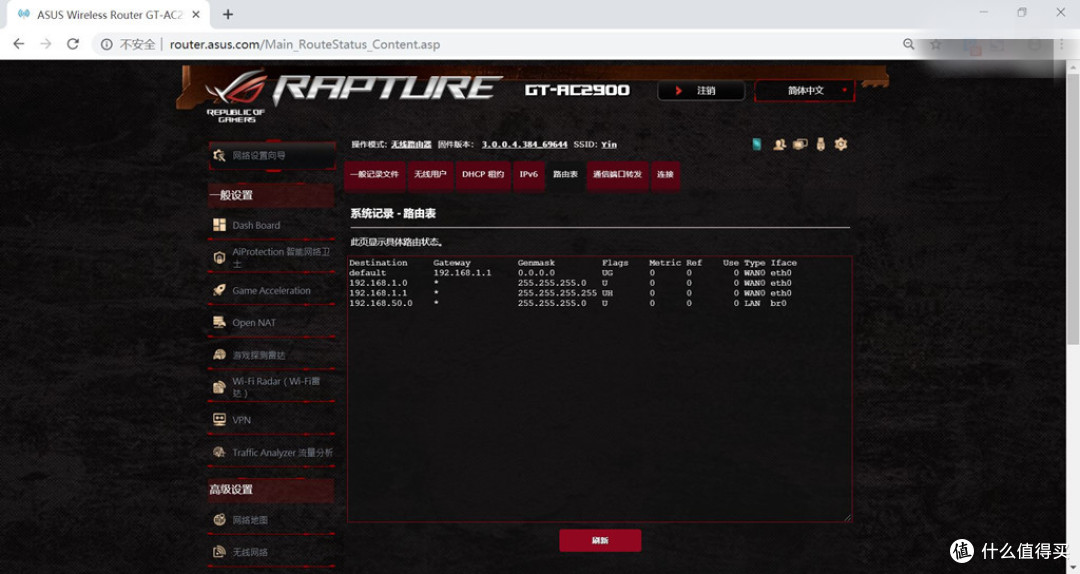Image resolution: width=1080 pixels, height=574 pixels.
Task: Click the Game Acceleration menu label
Action: coord(271,291)
